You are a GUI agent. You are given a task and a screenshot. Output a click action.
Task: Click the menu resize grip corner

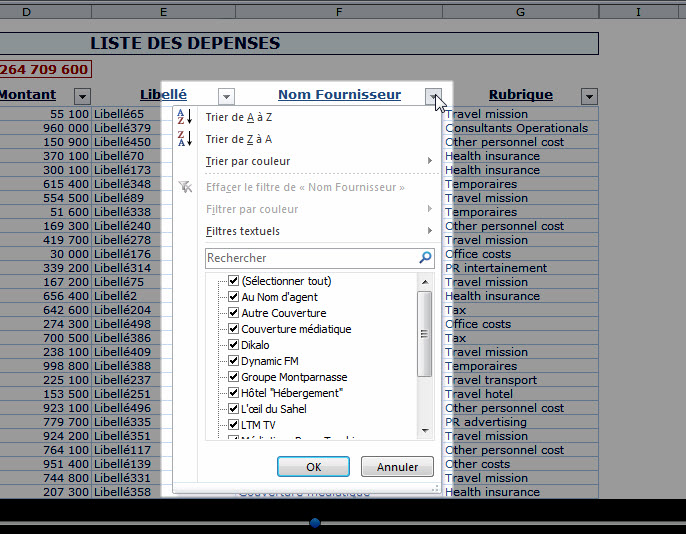(x=435, y=489)
